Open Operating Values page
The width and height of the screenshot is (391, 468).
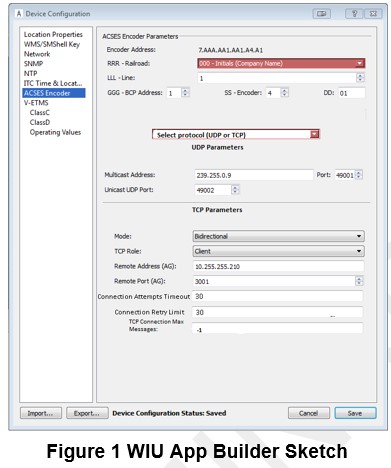55,132
